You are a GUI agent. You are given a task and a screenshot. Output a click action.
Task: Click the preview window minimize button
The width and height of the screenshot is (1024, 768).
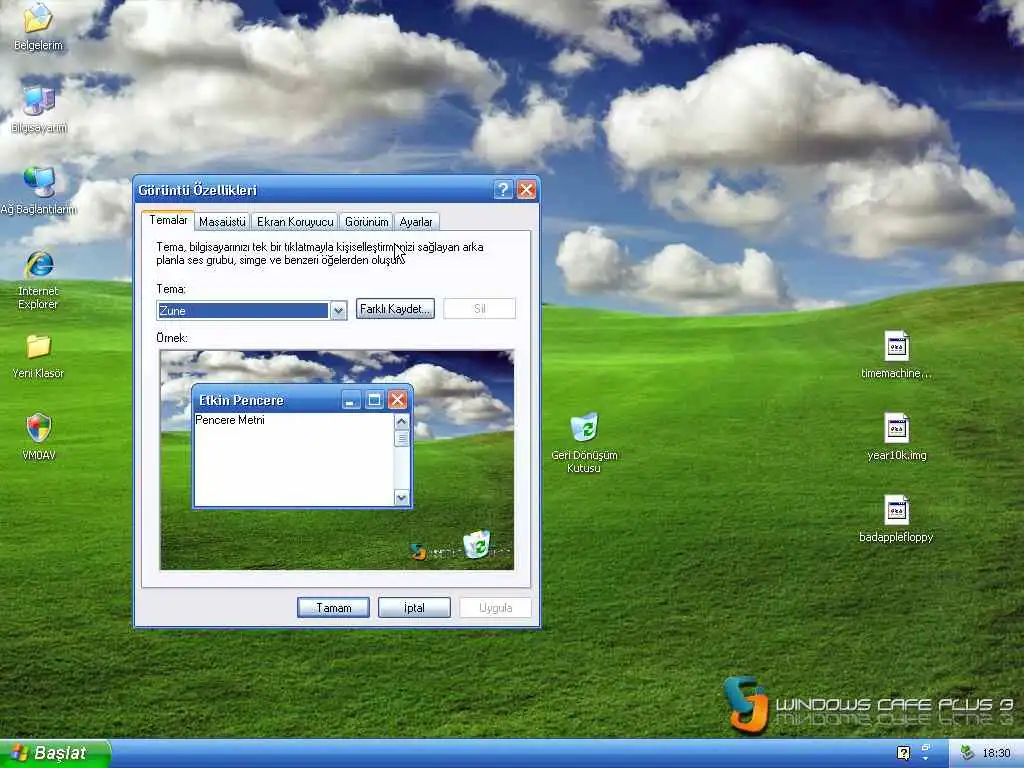[351, 400]
